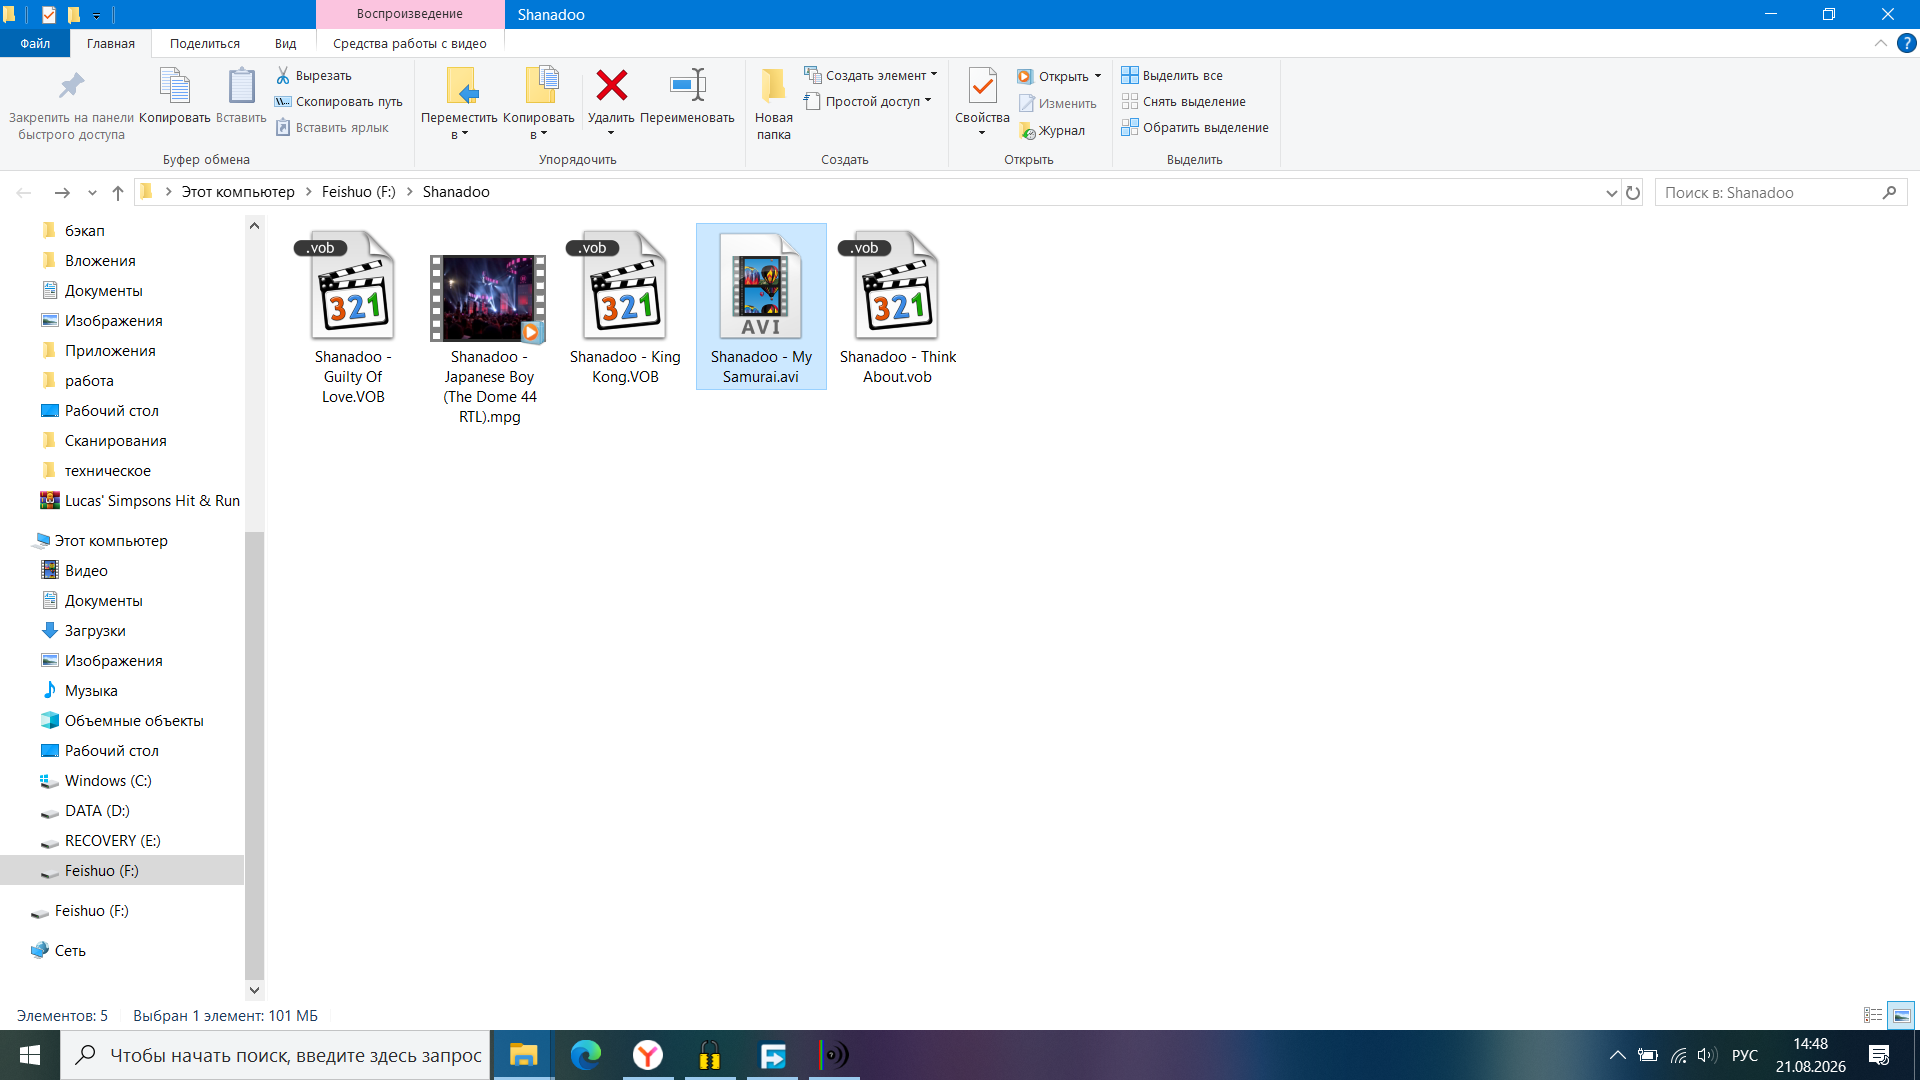The width and height of the screenshot is (1920, 1080).
Task: Click the Копировать (Copy) ribbon icon
Action: [x=175, y=86]
